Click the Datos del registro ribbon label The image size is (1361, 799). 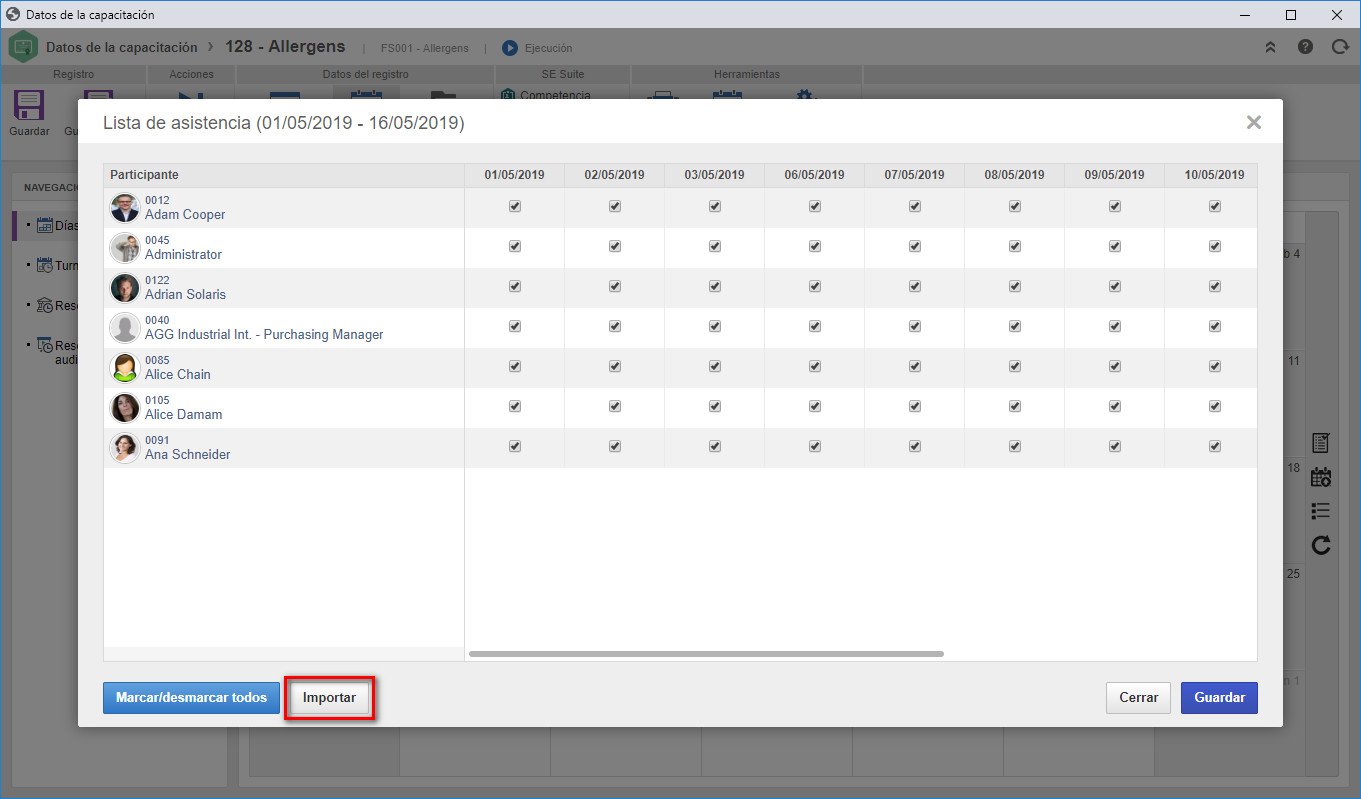(x=365, y=74)
